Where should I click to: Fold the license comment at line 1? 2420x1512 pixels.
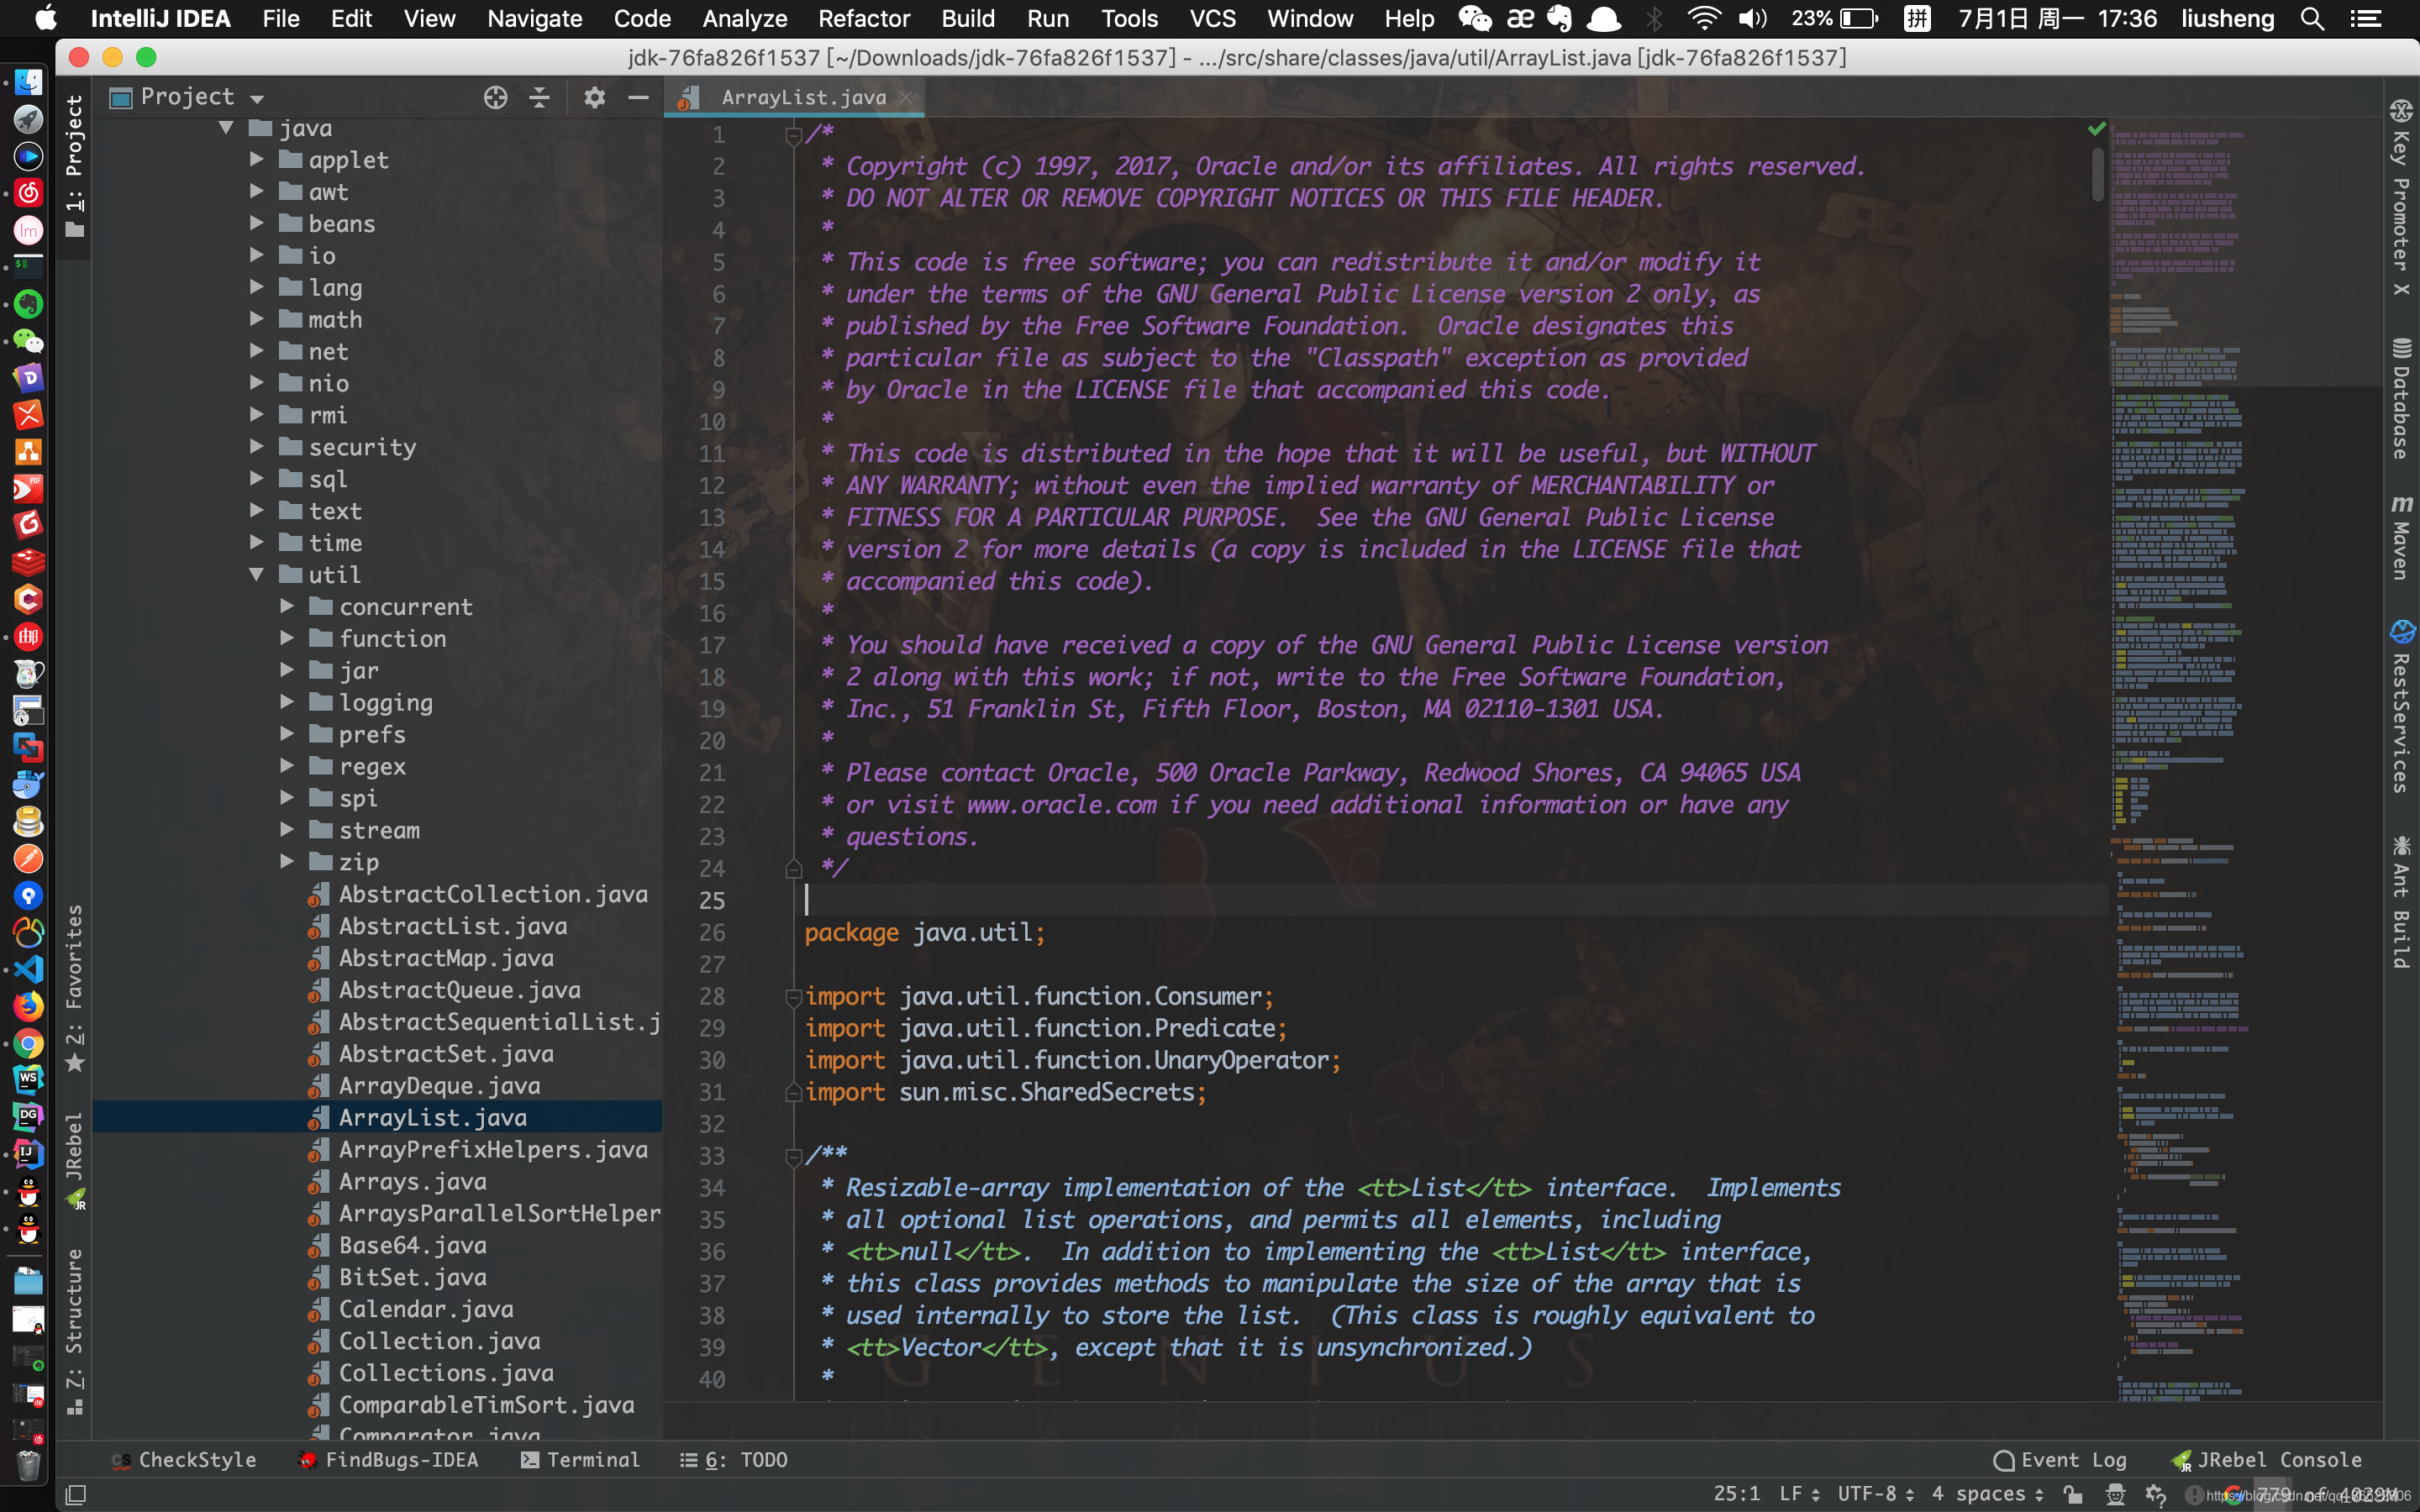[x=793, y=134]
